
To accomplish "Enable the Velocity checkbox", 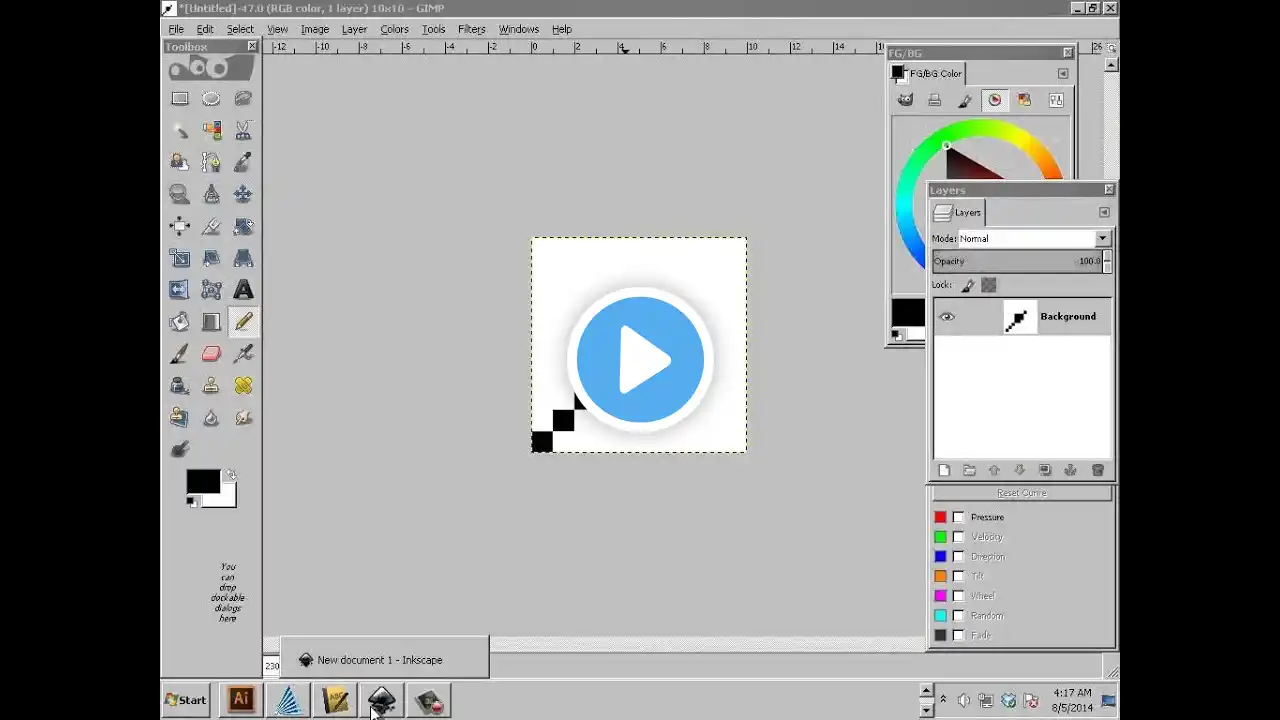I will pyautogui.click(x=958, y=537).
